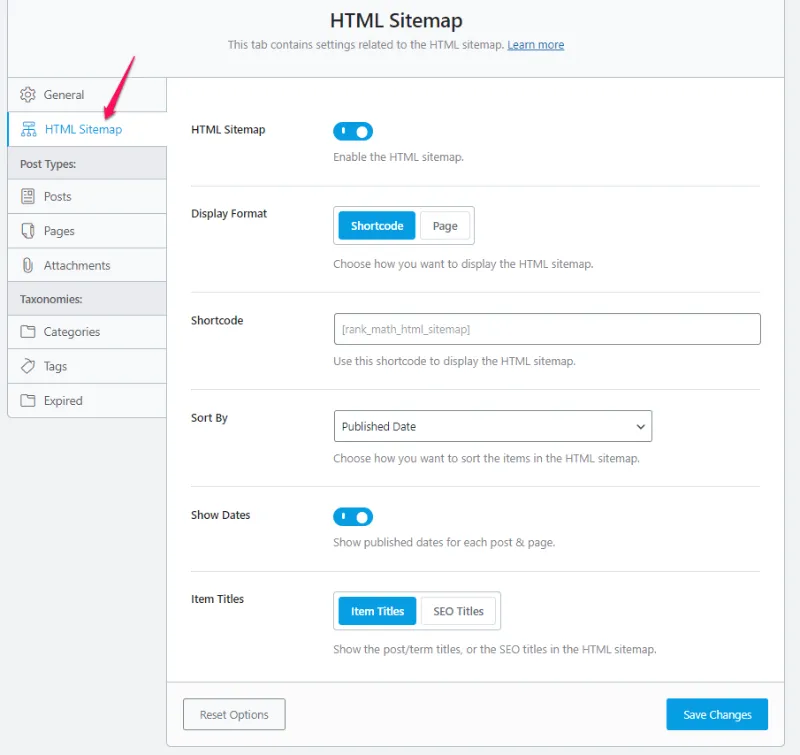Disable the HTML Sitemap toggle
This screenshot has width=800, height=755.
click(352, 130)
